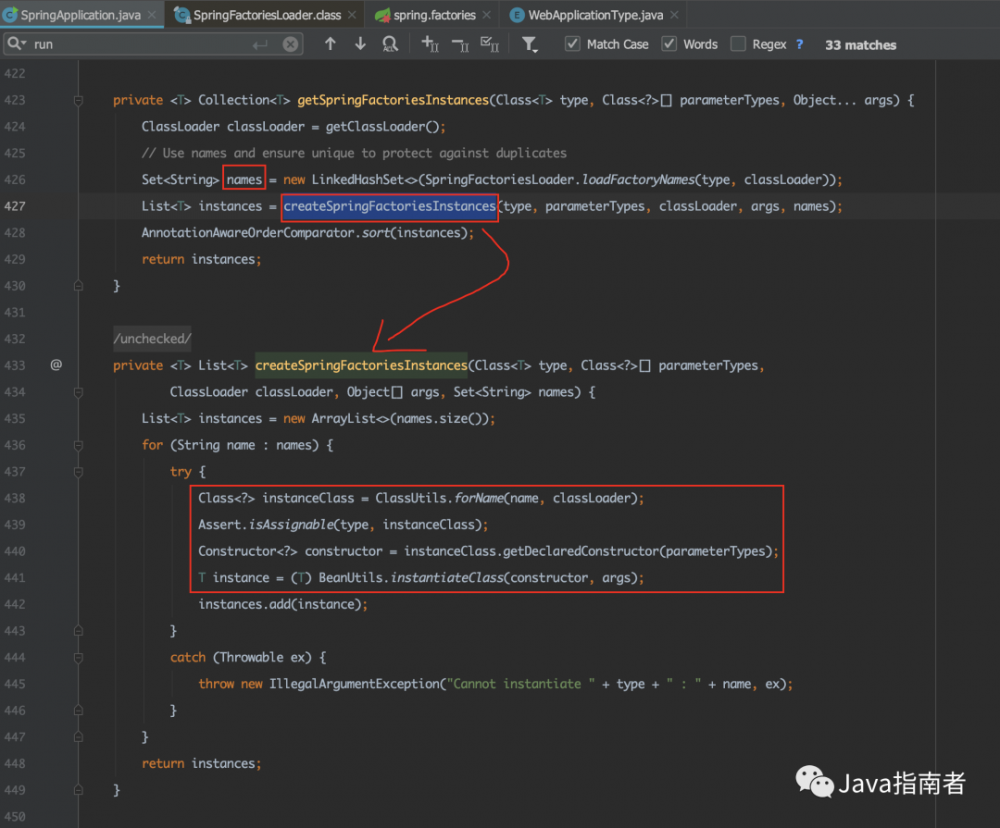Collapse the for-loop fold arrow at line 436
1000x828 pixels.
[x=77, y=445]
